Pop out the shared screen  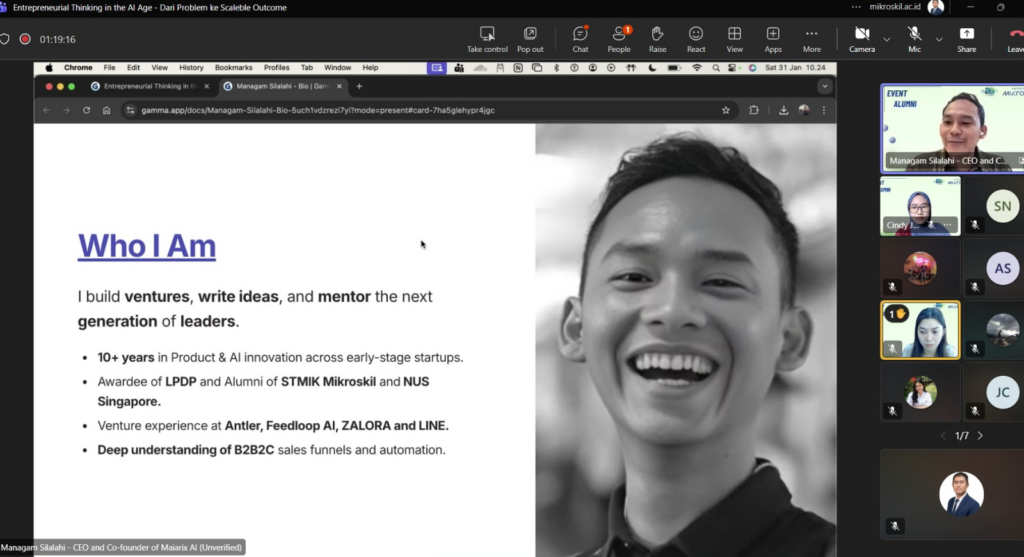pos(530,39)
